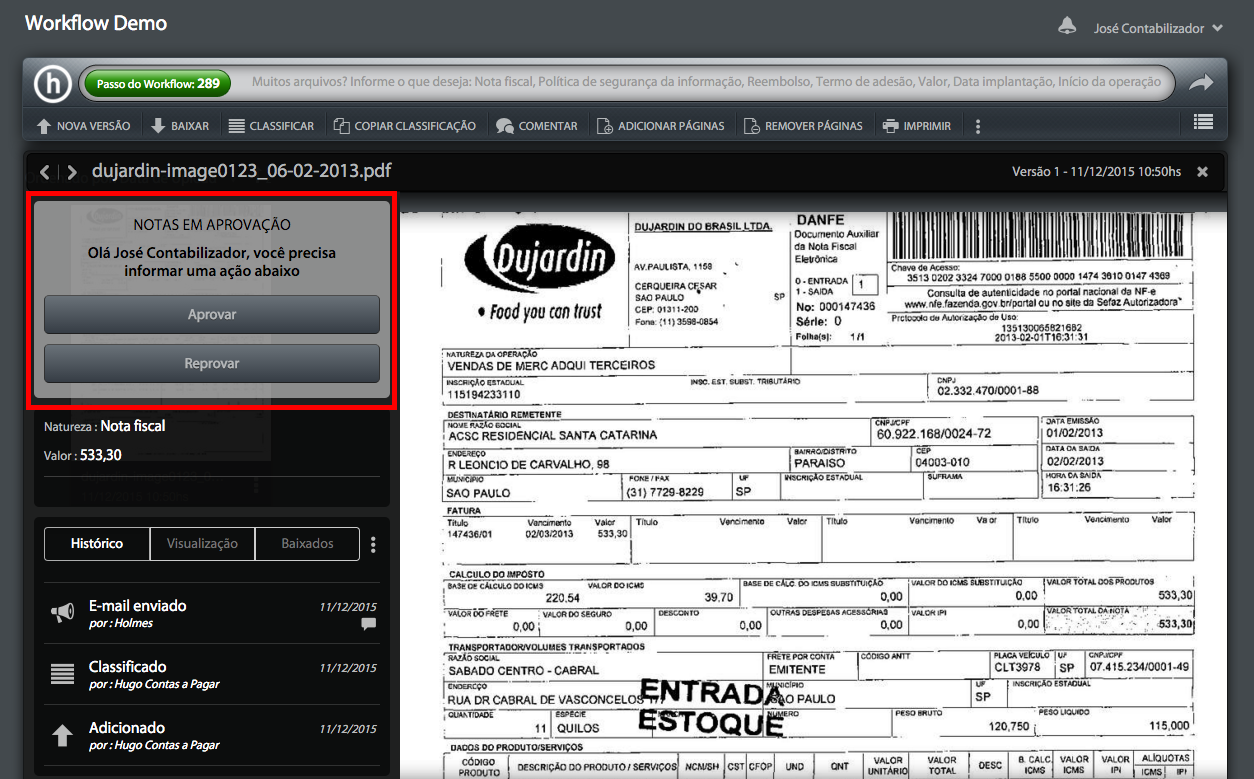Click the Classificar toolbar button
Screen dimensions: 1254x779
click(271, 126)
